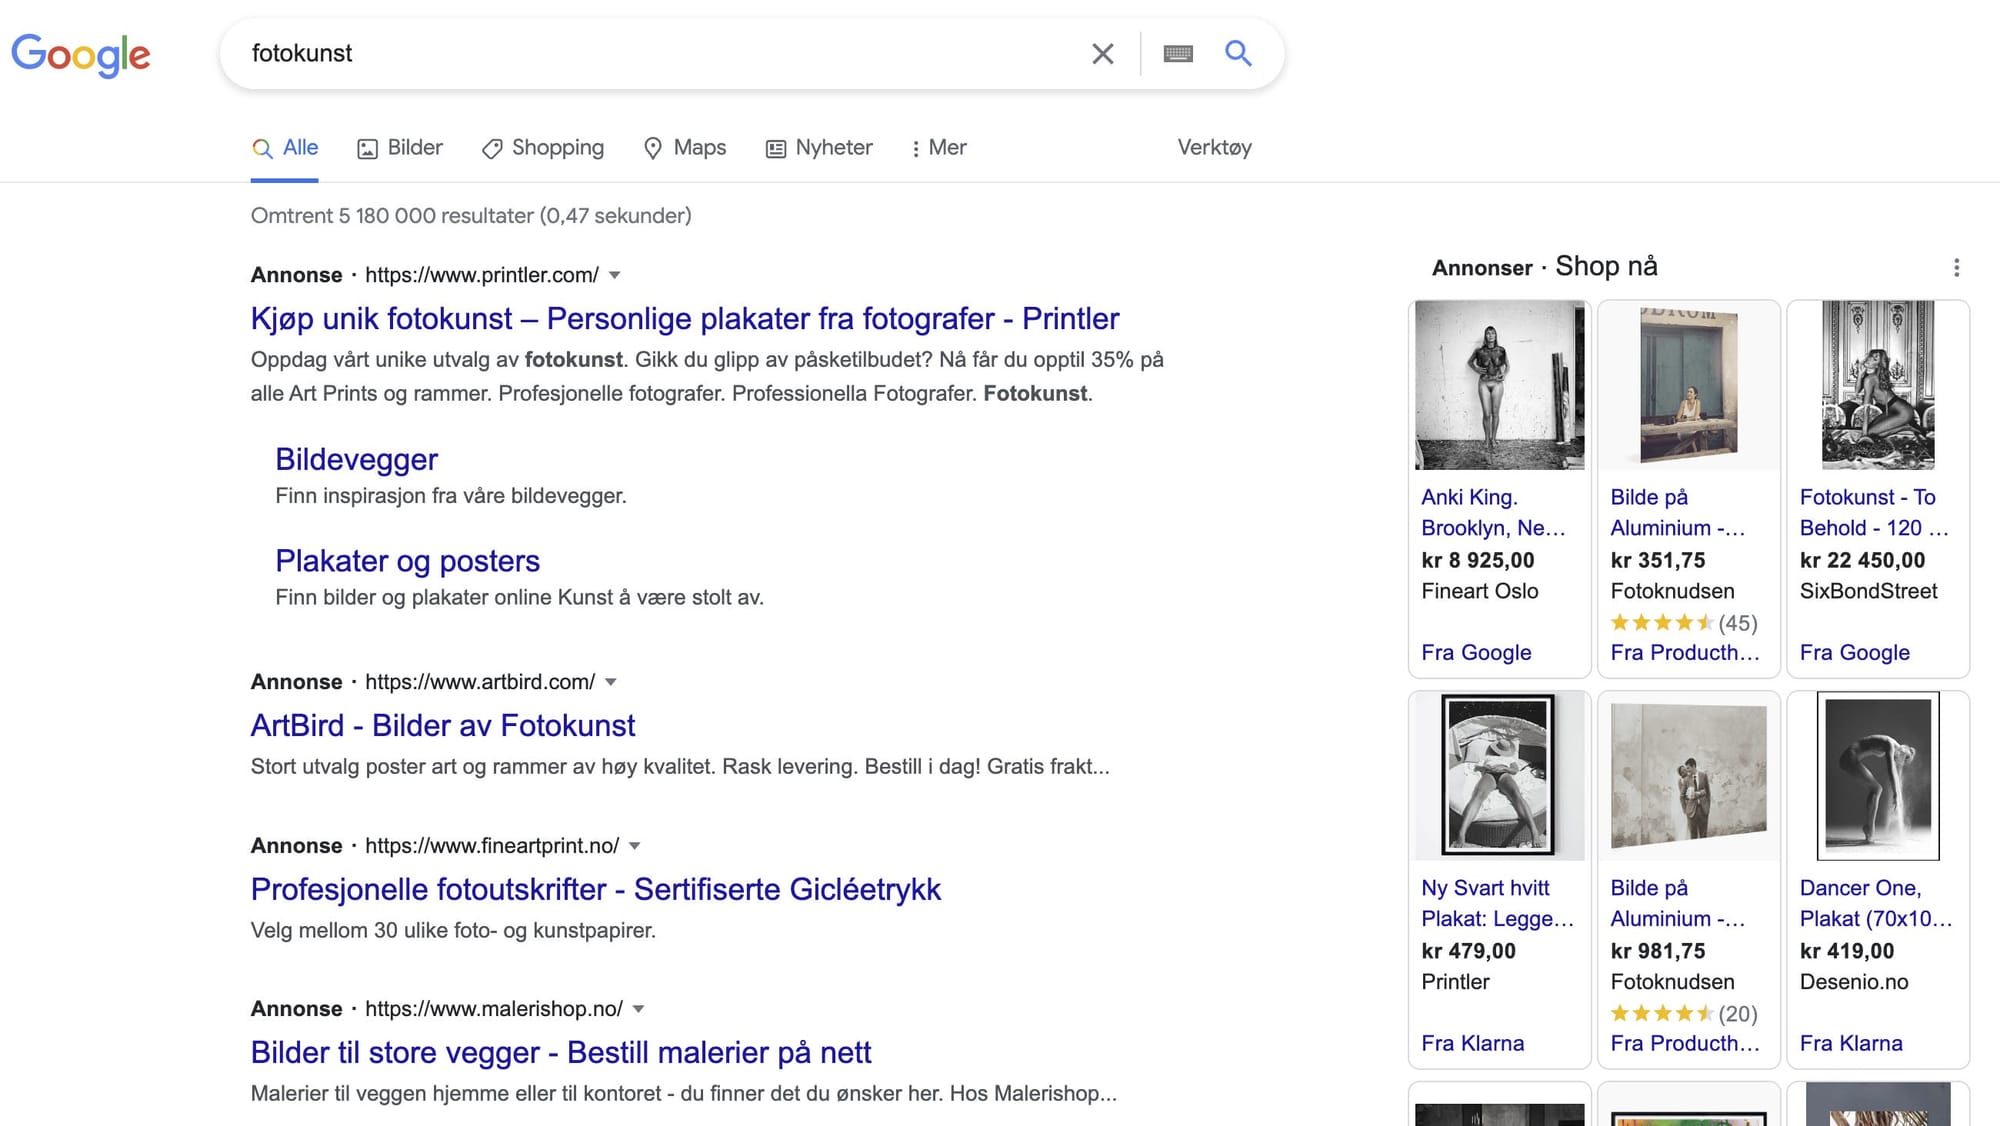Click the Bilder image search icon
Screen dimensions: 2000x1126
tap(367, 149)
